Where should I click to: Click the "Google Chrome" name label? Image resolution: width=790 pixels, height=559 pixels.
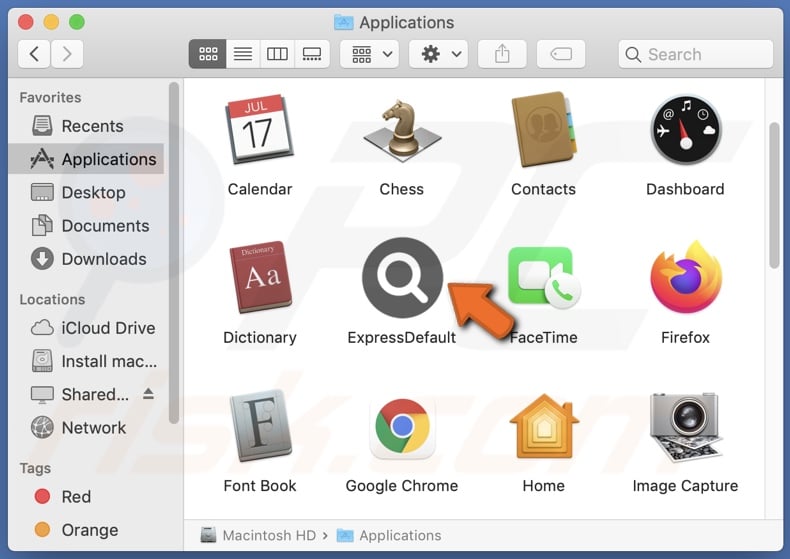[402, 486]
